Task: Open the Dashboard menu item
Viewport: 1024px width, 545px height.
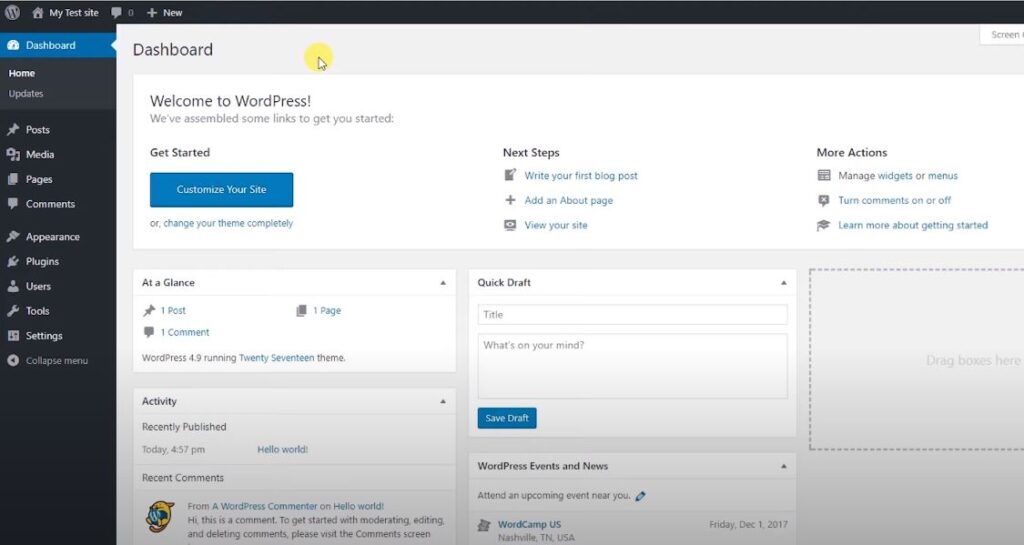Action: [58, 45]
